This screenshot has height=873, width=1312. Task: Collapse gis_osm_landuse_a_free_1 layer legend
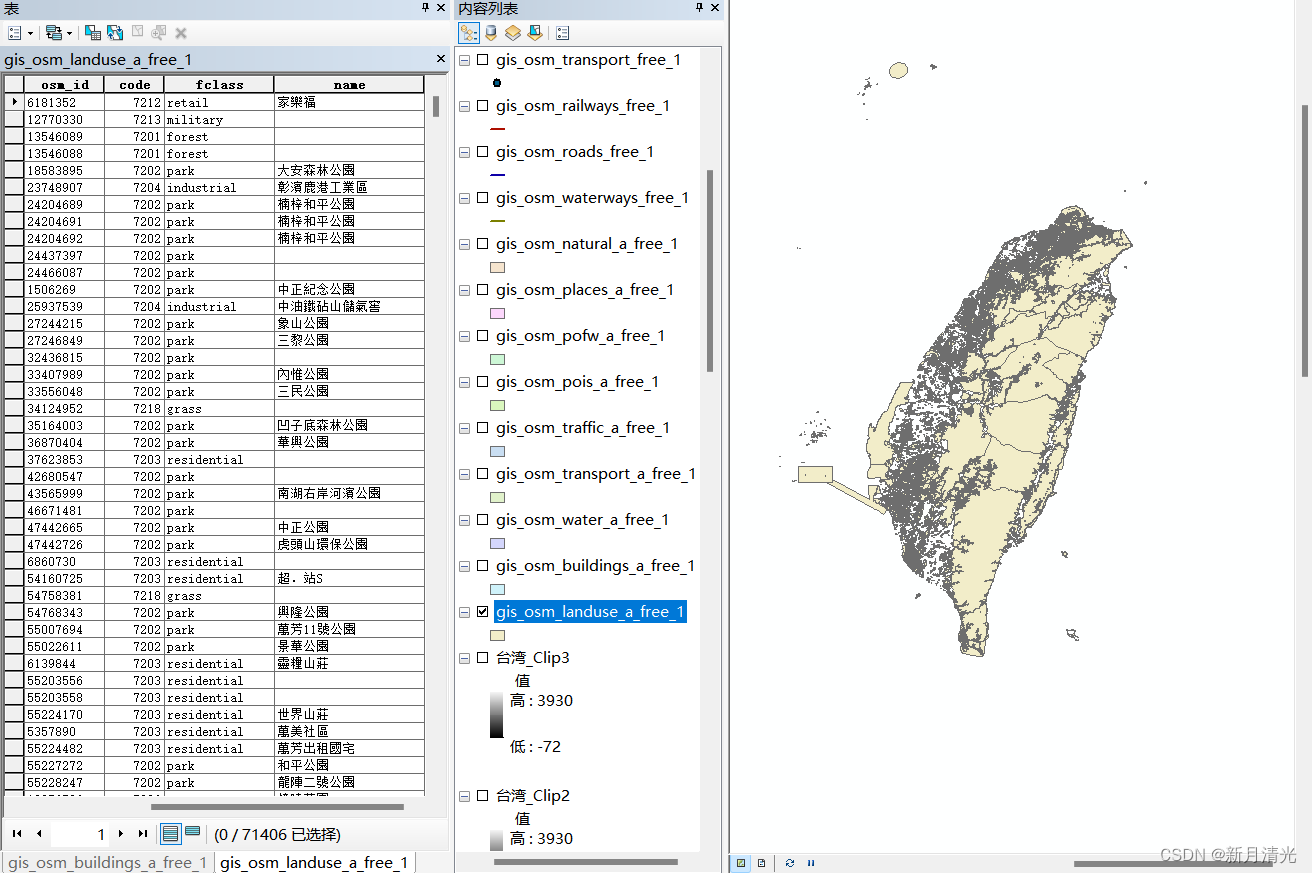pos(464,612)
